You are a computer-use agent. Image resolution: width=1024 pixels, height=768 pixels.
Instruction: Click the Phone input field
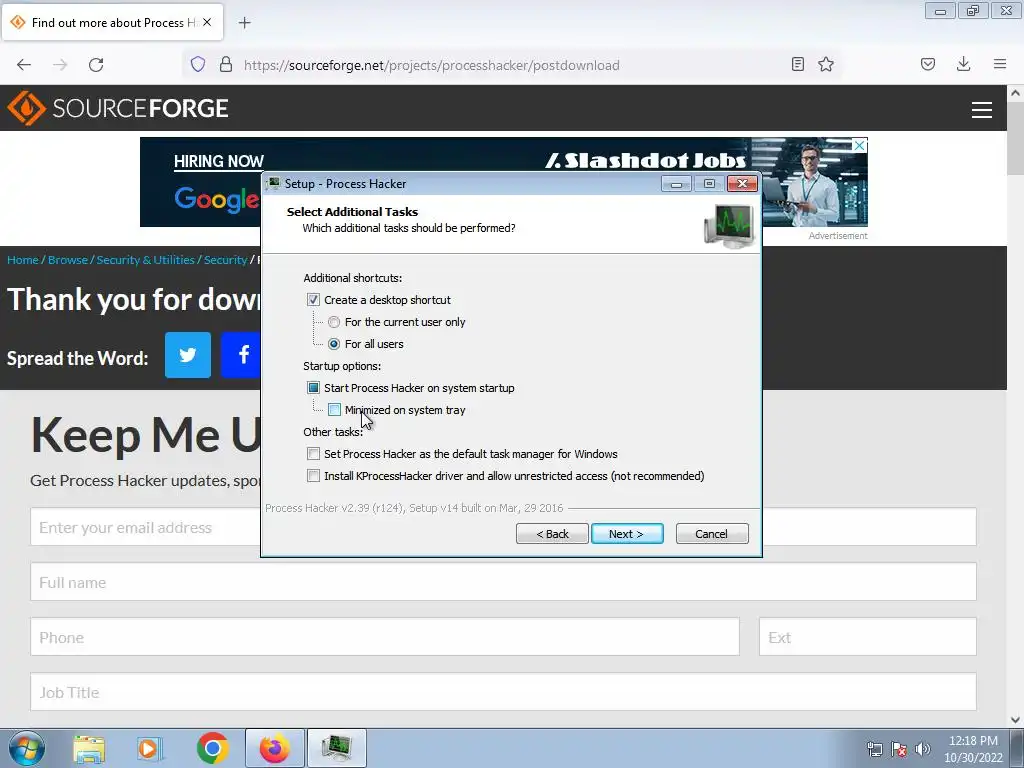[x=385, y=637]
